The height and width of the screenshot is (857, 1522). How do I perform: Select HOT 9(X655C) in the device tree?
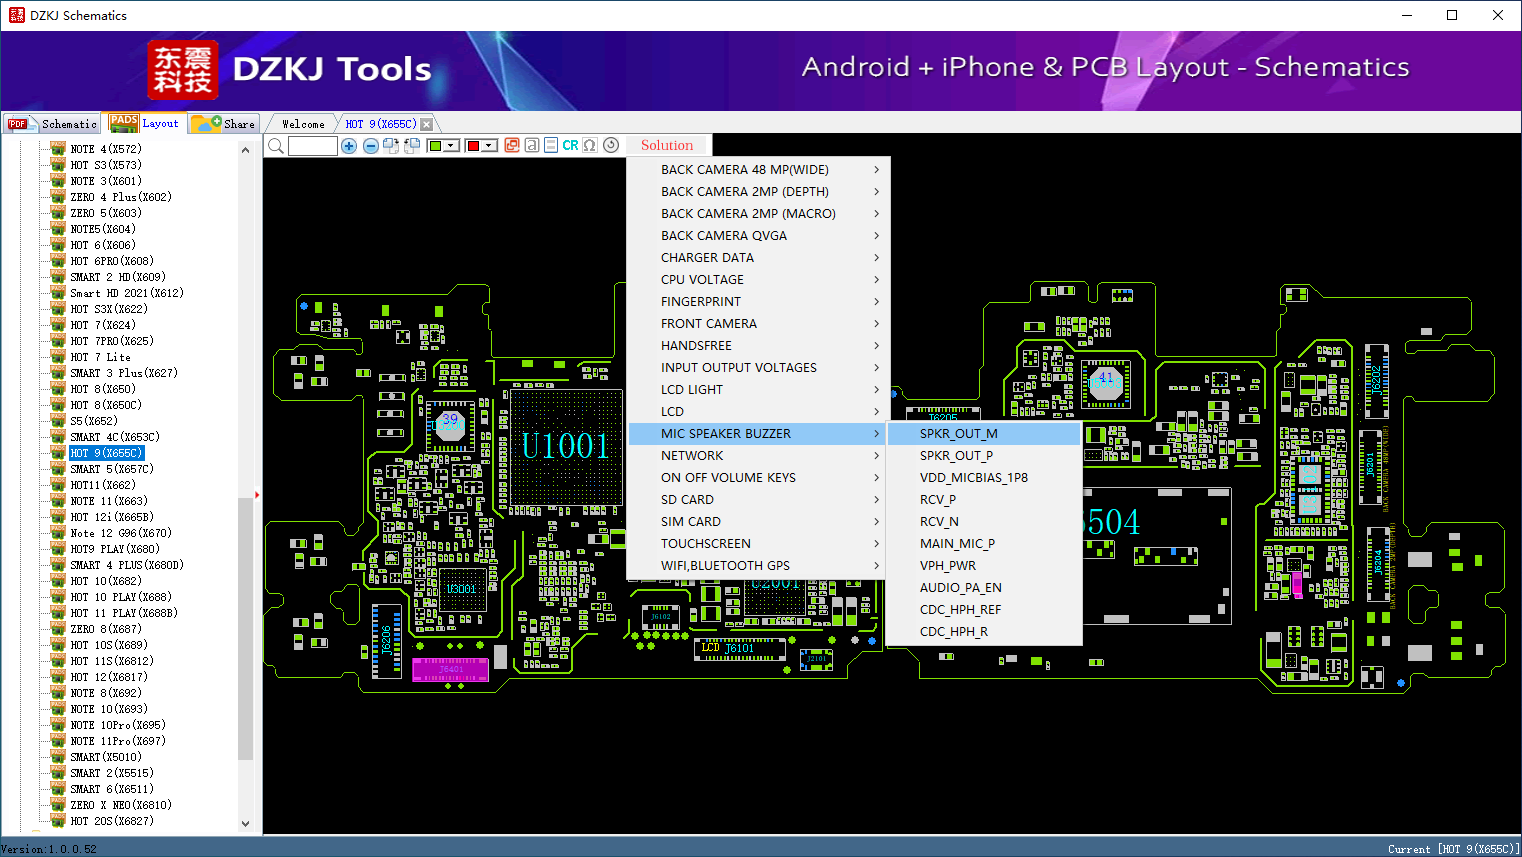(x=106, y=453)
